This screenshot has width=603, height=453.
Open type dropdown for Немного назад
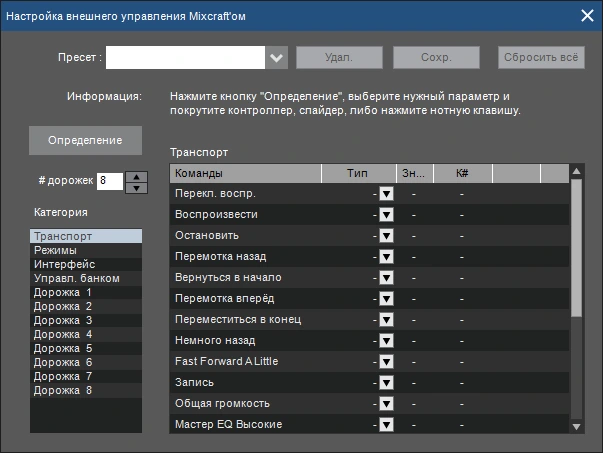pos(386,341)
